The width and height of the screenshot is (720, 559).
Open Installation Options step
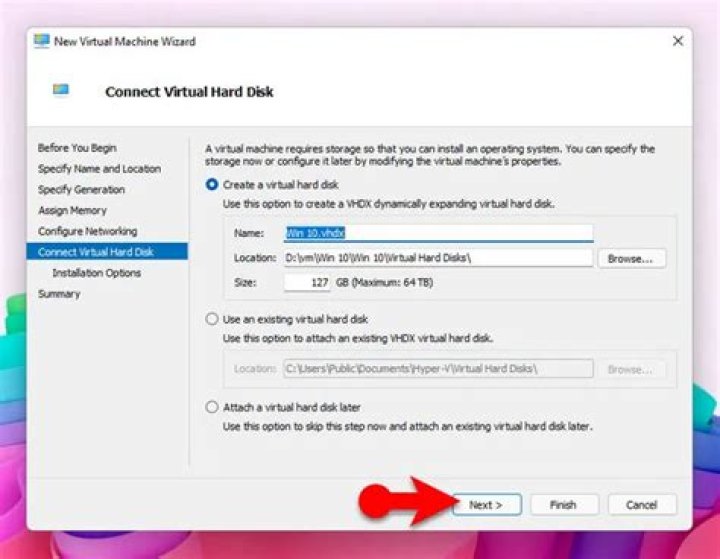pyautogui.click(x=96, y=273)
